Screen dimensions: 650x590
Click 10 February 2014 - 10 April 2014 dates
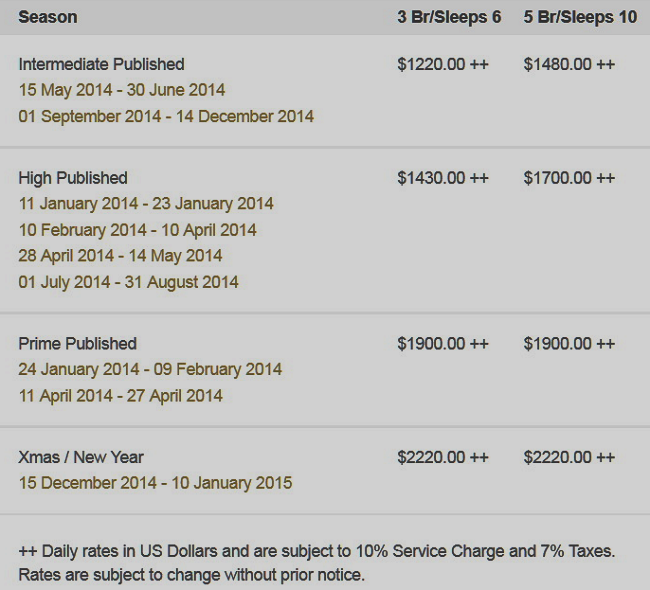(x=138, y=230)
